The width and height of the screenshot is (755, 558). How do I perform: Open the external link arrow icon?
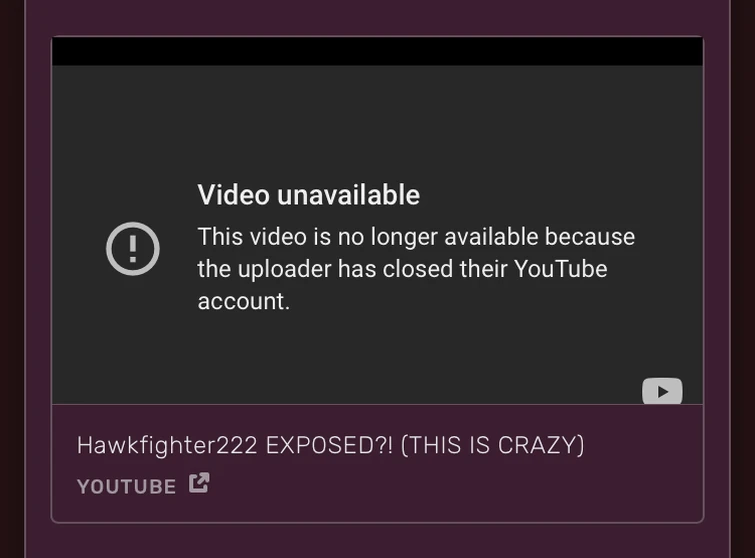[199, 483]
